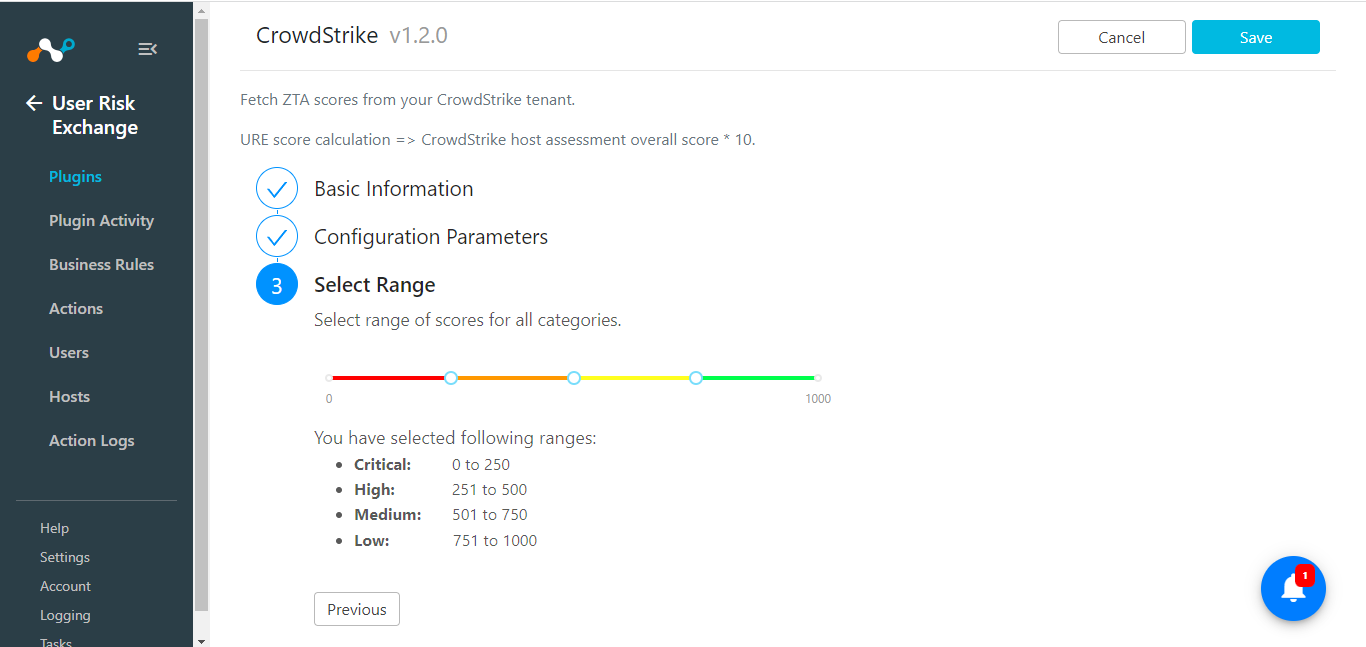The image size is (1366, 647).
Task: Click the slider handle at the 750 boundary
Action: (696, 378)
